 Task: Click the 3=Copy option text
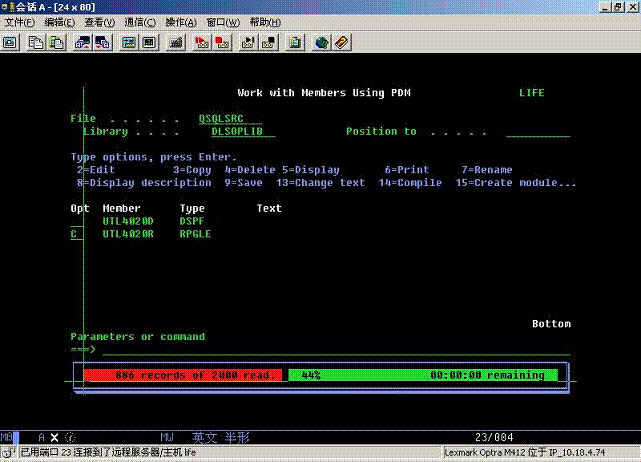[192, 170]
